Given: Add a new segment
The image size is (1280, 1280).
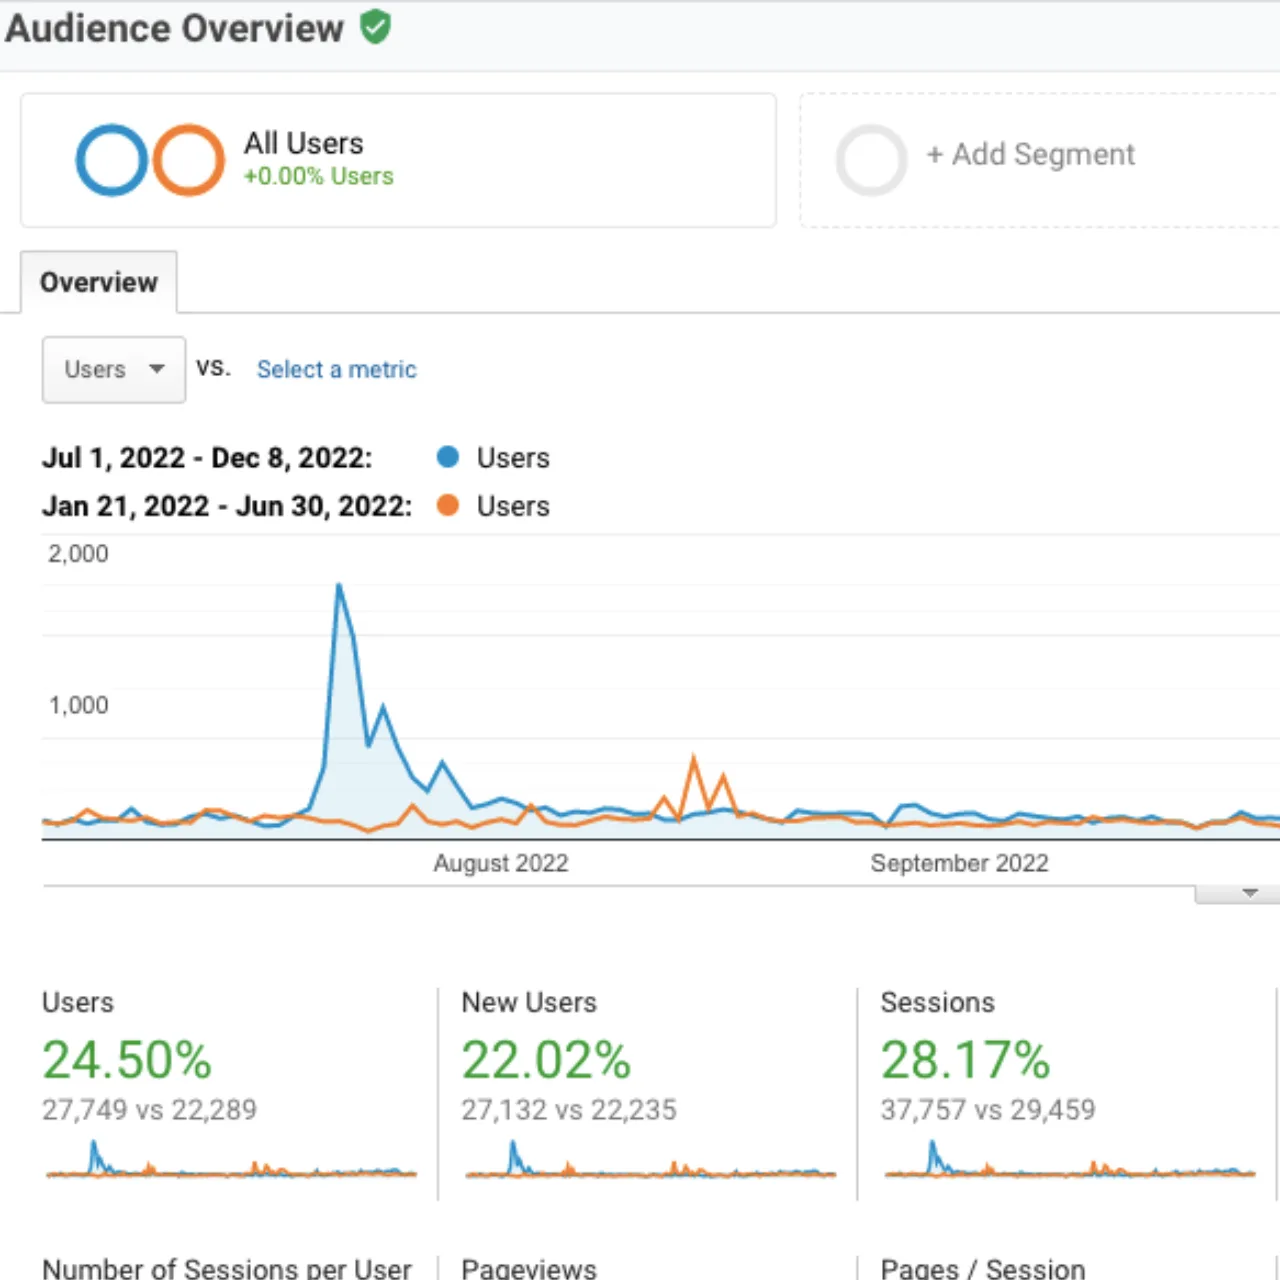Looking at the screenshot, I should tap(1030, 155).
